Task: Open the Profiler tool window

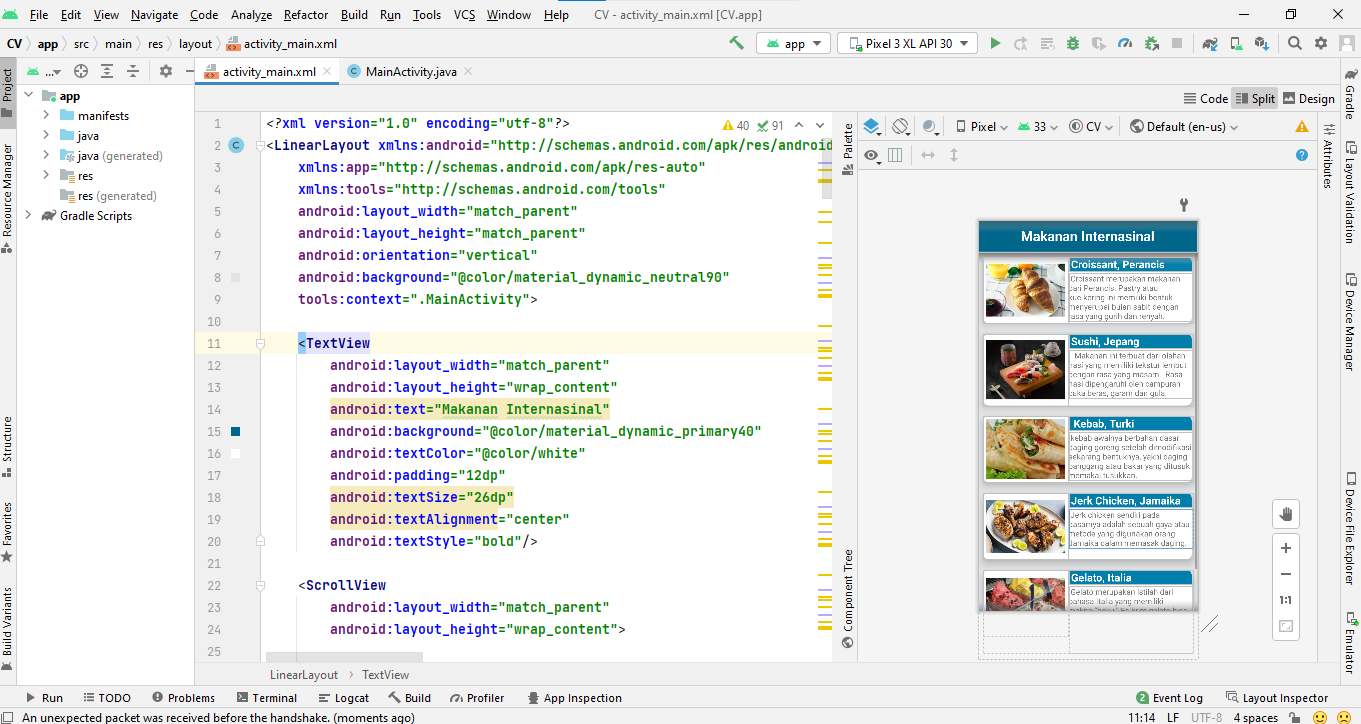Action: click(x=477, y=698)
